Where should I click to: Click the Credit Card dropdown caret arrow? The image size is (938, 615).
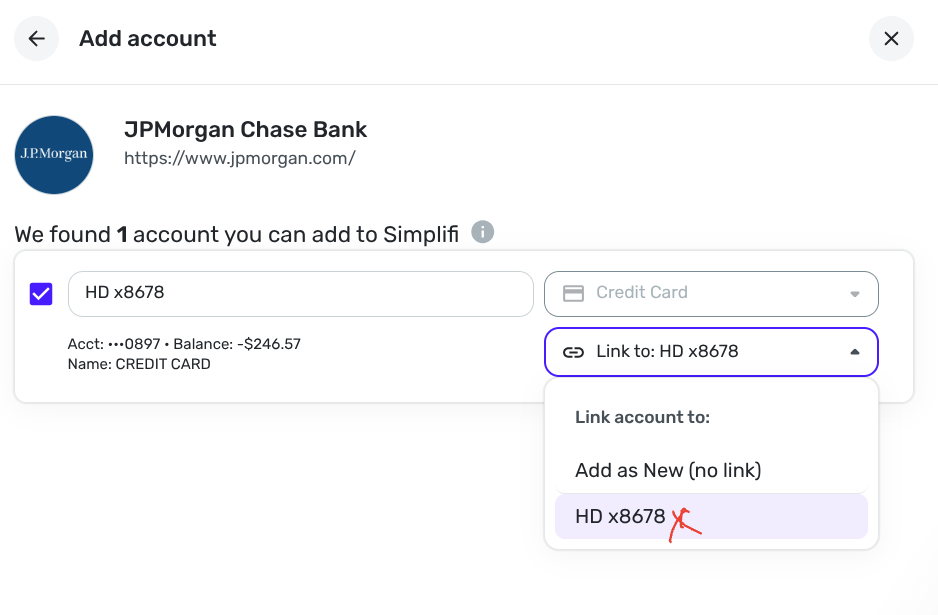(x=854, y=294)
